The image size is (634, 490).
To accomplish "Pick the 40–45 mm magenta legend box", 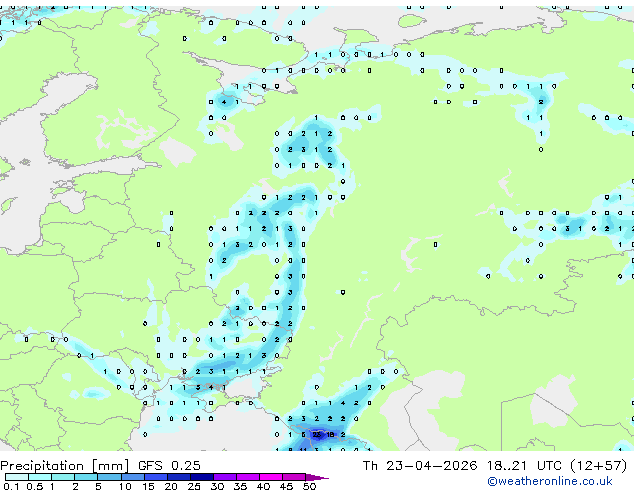I will pyautogui.click(x=271, y=477).
